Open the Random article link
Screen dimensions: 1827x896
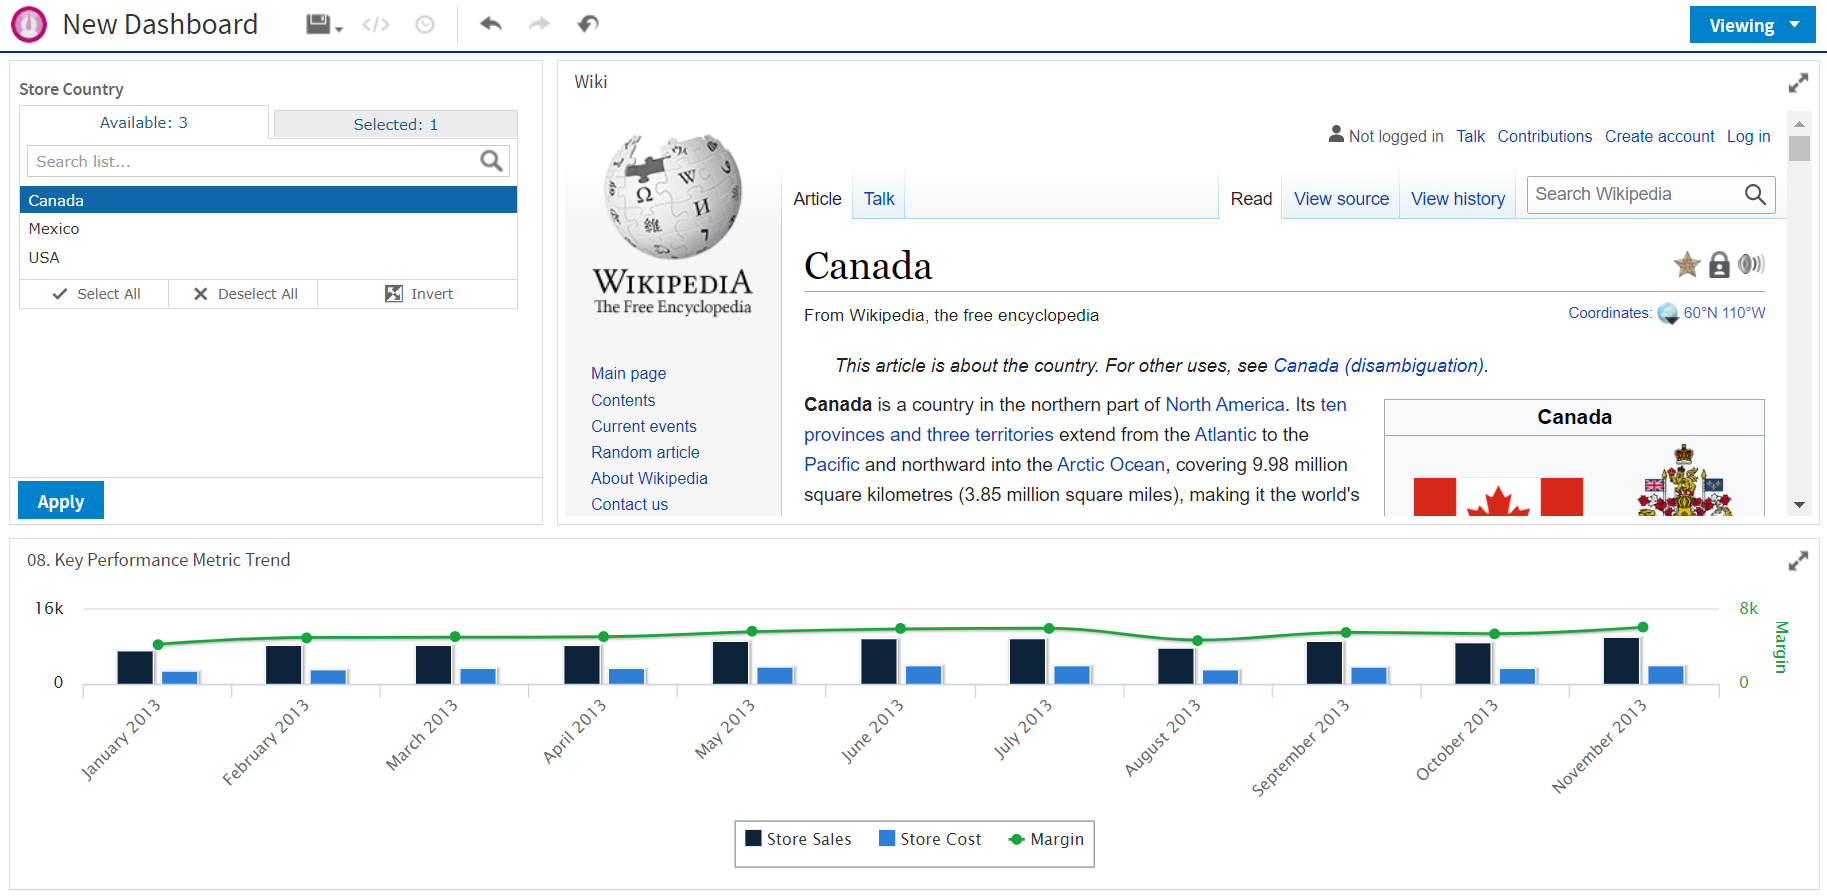click(x=645, y=452)
